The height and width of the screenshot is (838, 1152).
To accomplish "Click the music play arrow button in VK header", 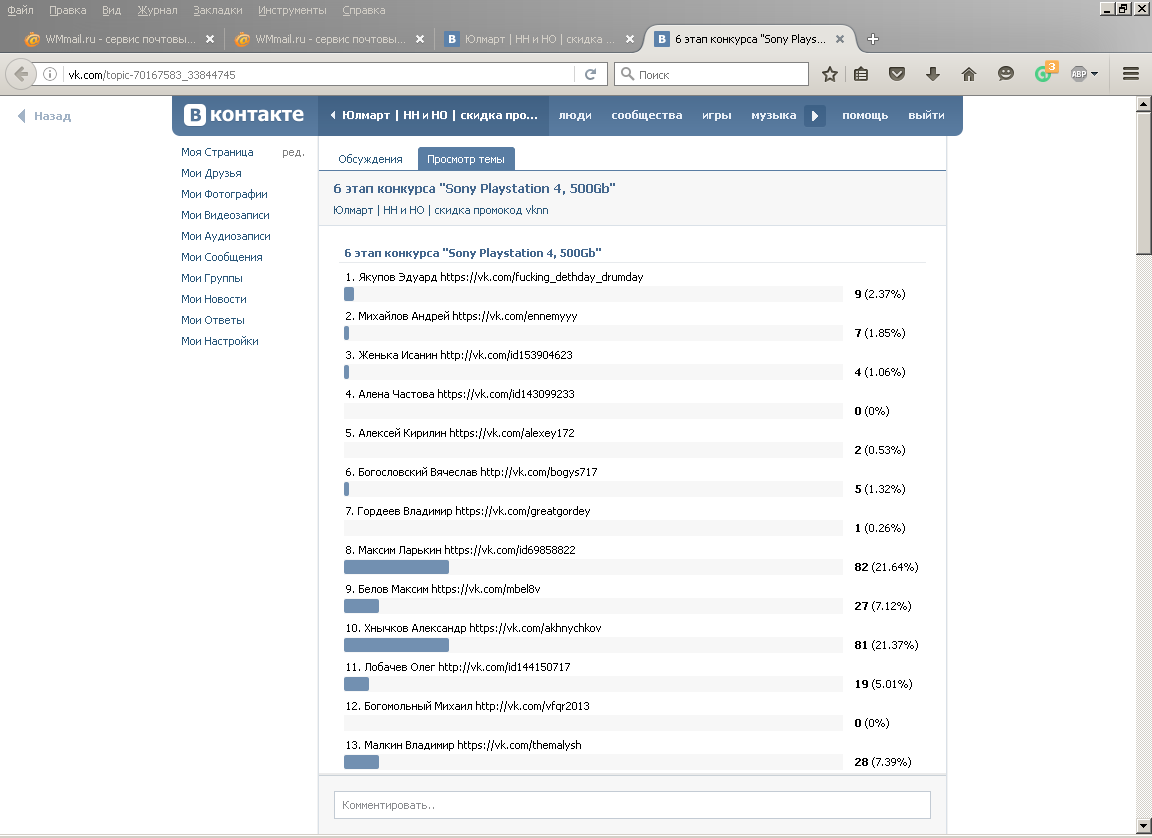I will click(815, 115).
